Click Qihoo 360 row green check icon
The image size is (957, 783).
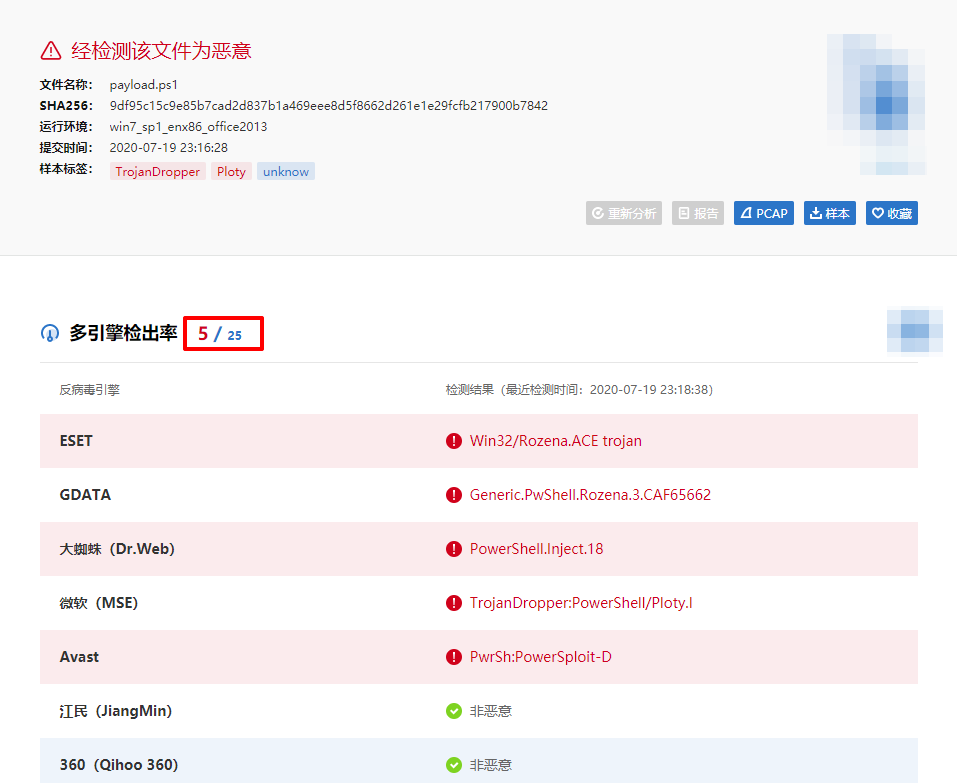[x=453, y=765]
